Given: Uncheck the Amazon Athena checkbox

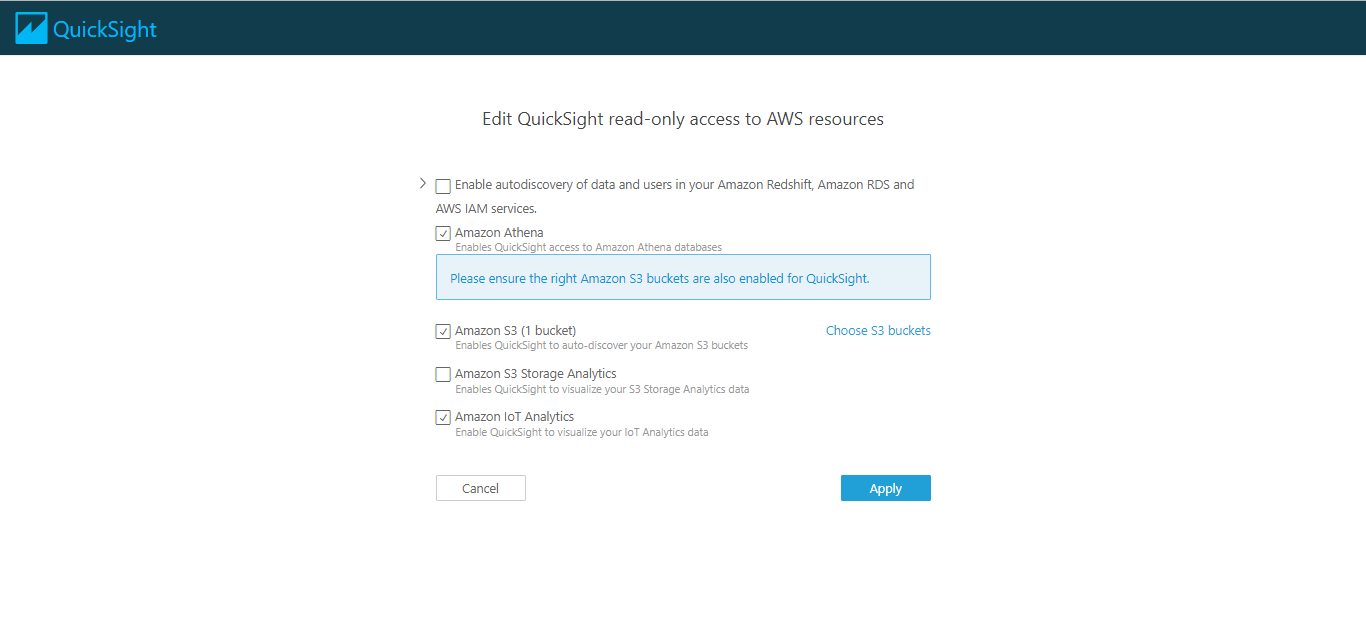Looking at the screenshot, I should coord(442,233).
